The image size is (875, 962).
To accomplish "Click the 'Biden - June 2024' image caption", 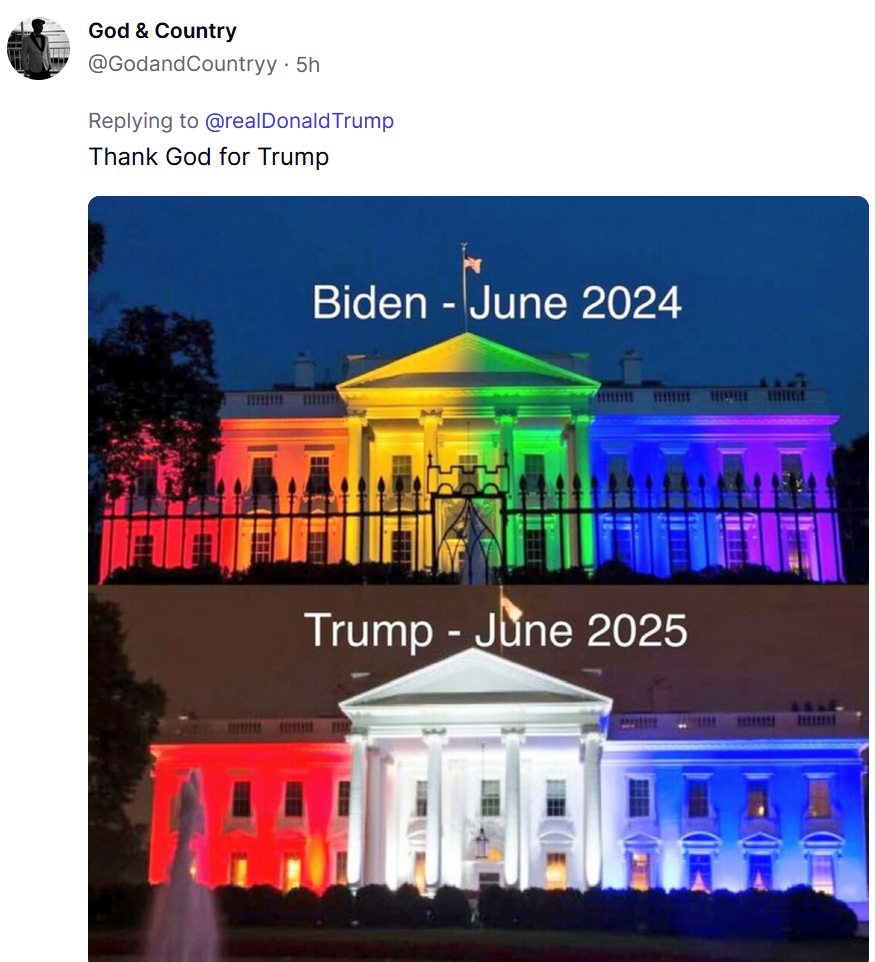I will coord(497,302).
